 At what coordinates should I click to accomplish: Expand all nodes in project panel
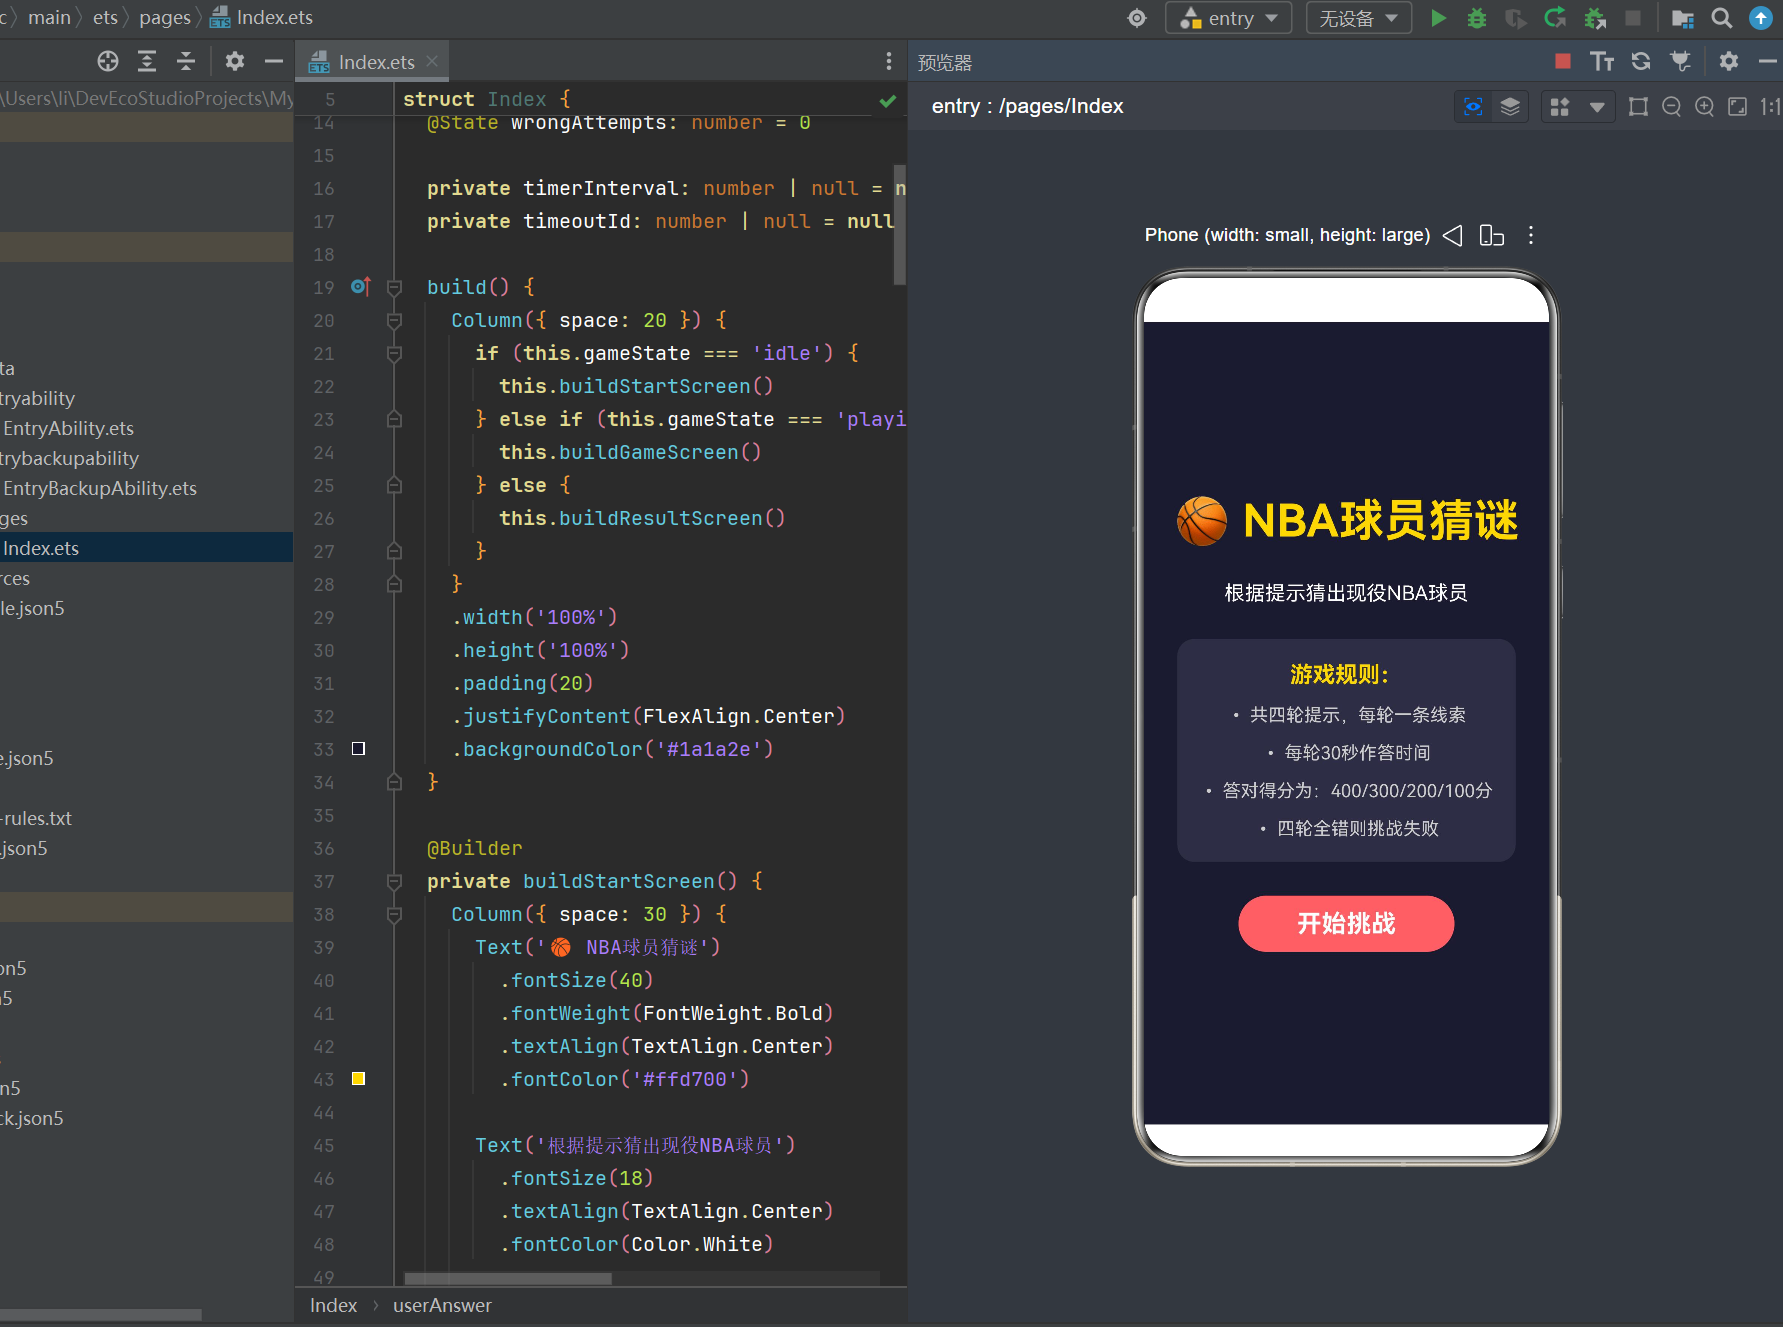click(147, 62)
